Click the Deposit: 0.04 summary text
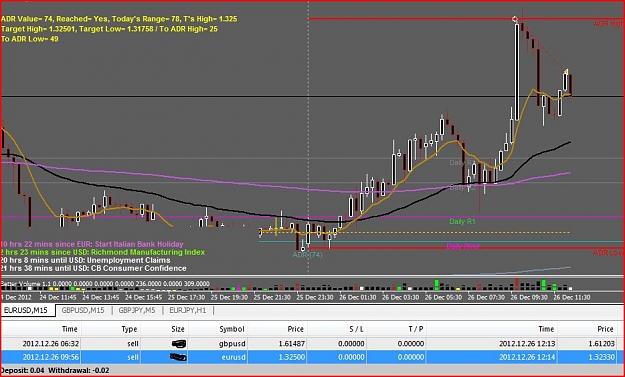 (23, 371)
